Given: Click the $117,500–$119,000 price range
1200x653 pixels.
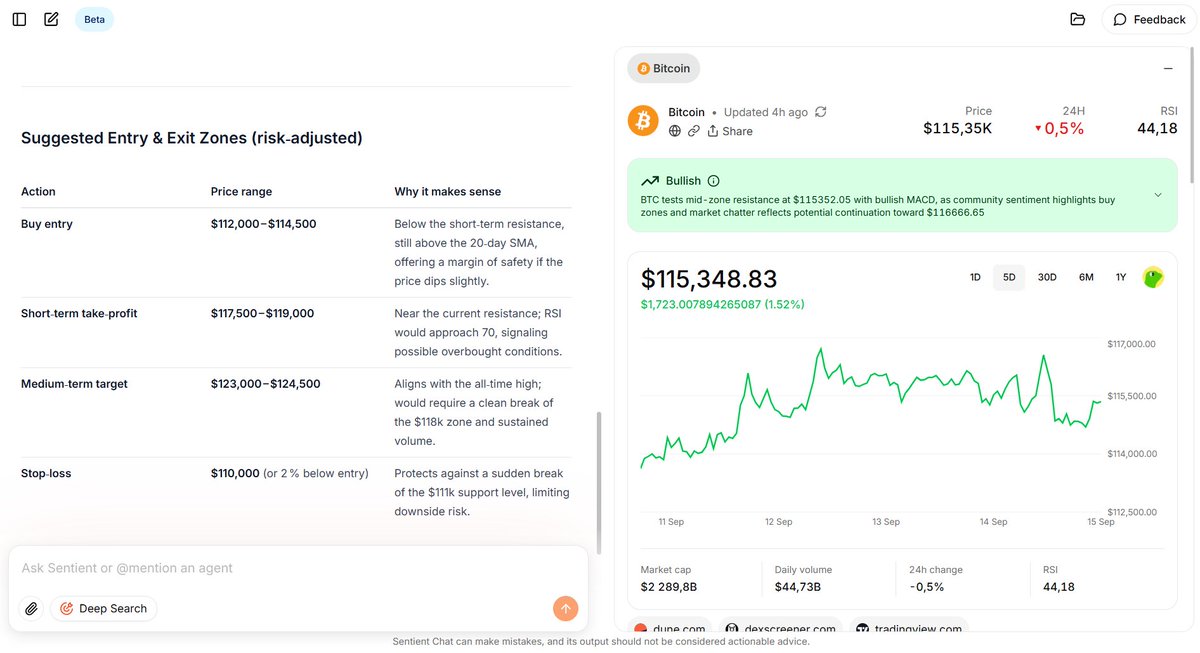Looking at the screenshot, I should pos(262,313).
